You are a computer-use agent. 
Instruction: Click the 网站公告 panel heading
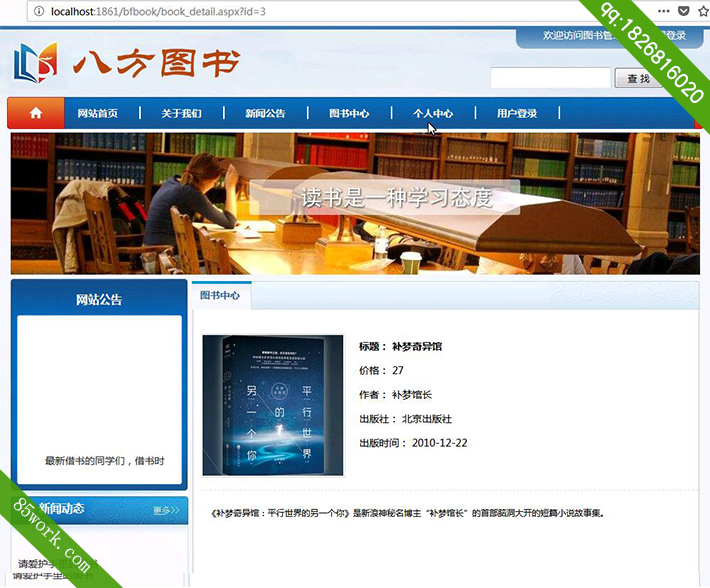(x=99, y=300)
